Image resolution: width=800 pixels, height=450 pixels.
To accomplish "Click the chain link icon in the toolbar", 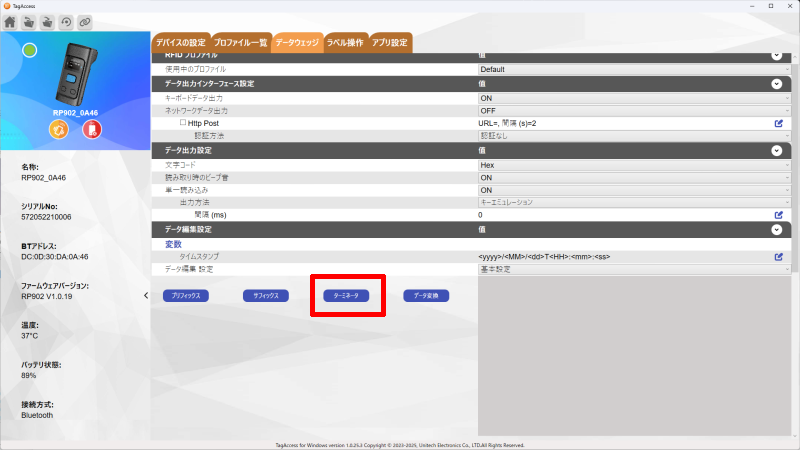I will tap(85, 21).
